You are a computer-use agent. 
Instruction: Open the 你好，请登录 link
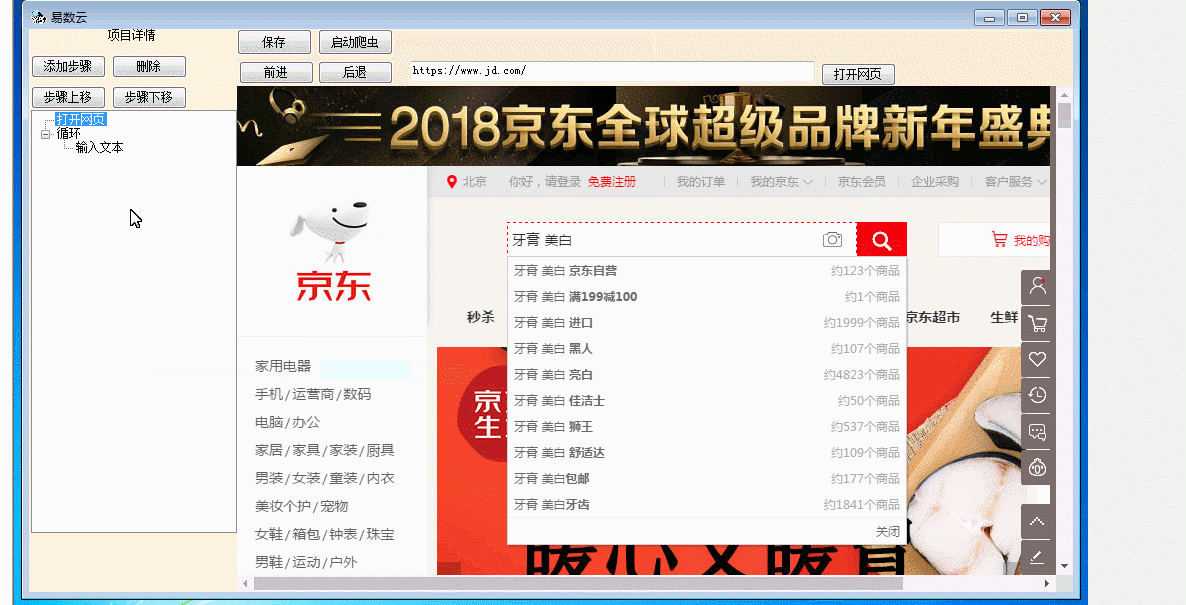[x=545, y=182]
